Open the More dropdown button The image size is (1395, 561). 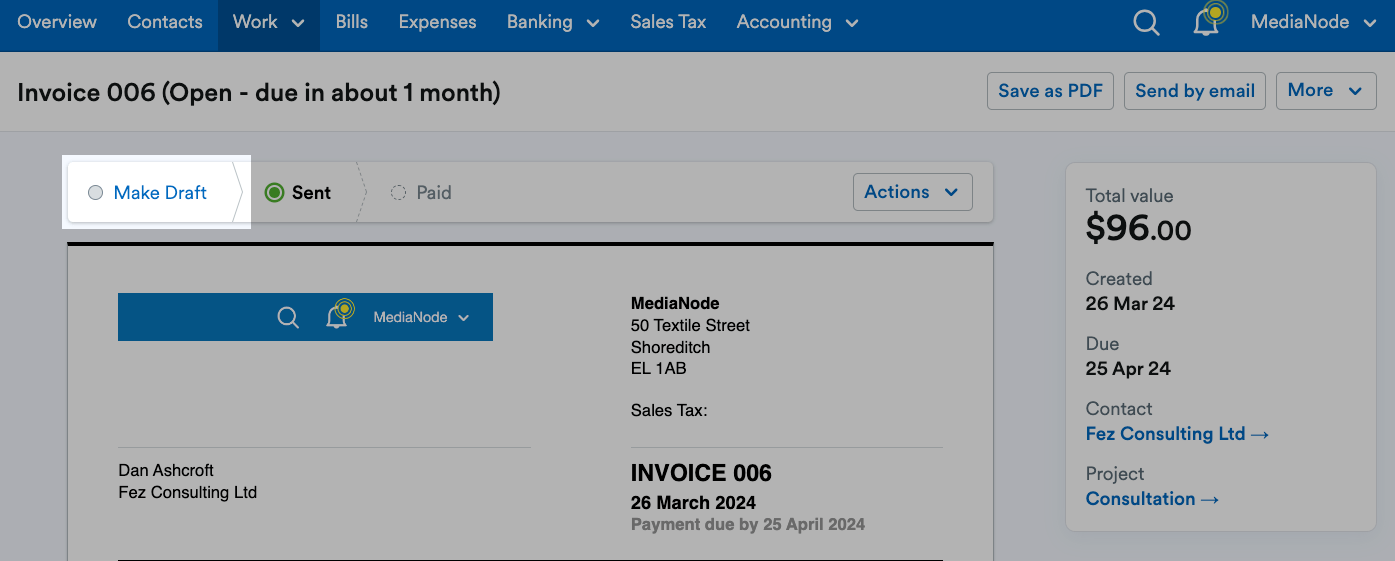pyautogui.click(x=1325, y=91)
